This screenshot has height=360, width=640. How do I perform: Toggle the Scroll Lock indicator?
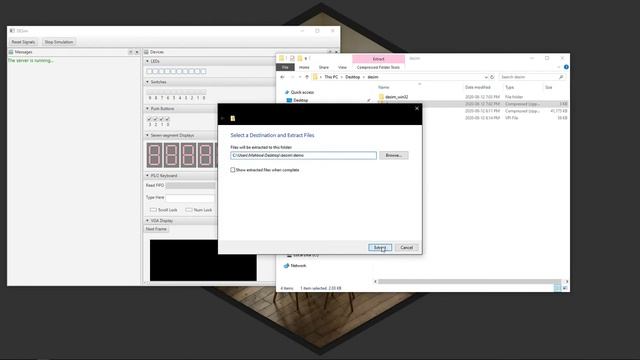[153, 210]
